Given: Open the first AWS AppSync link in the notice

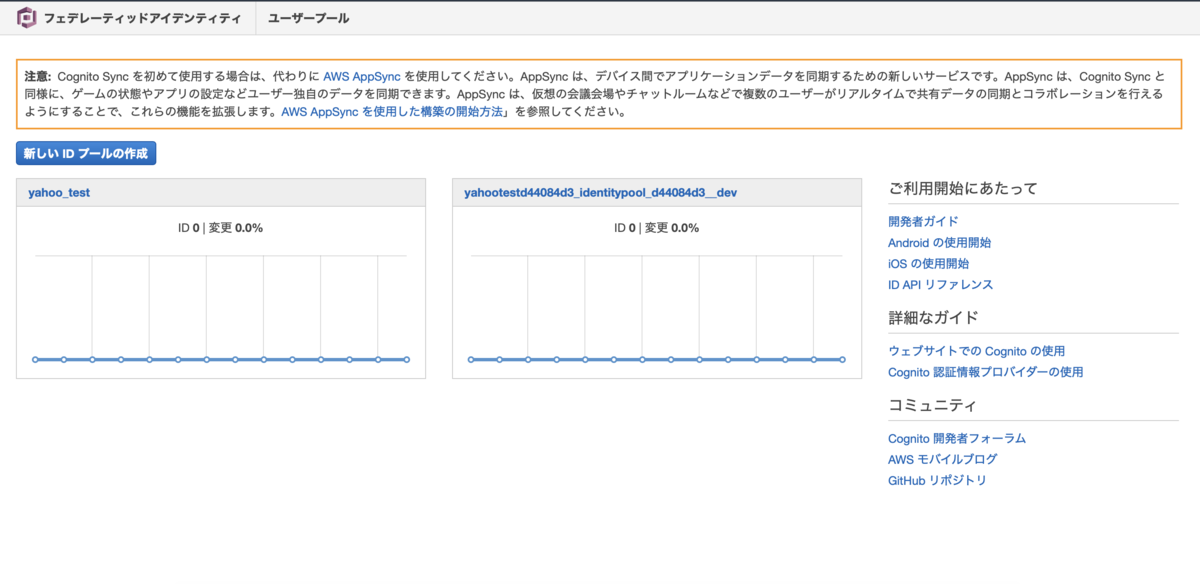Looking at the screenshot, I should click(362, 76).
